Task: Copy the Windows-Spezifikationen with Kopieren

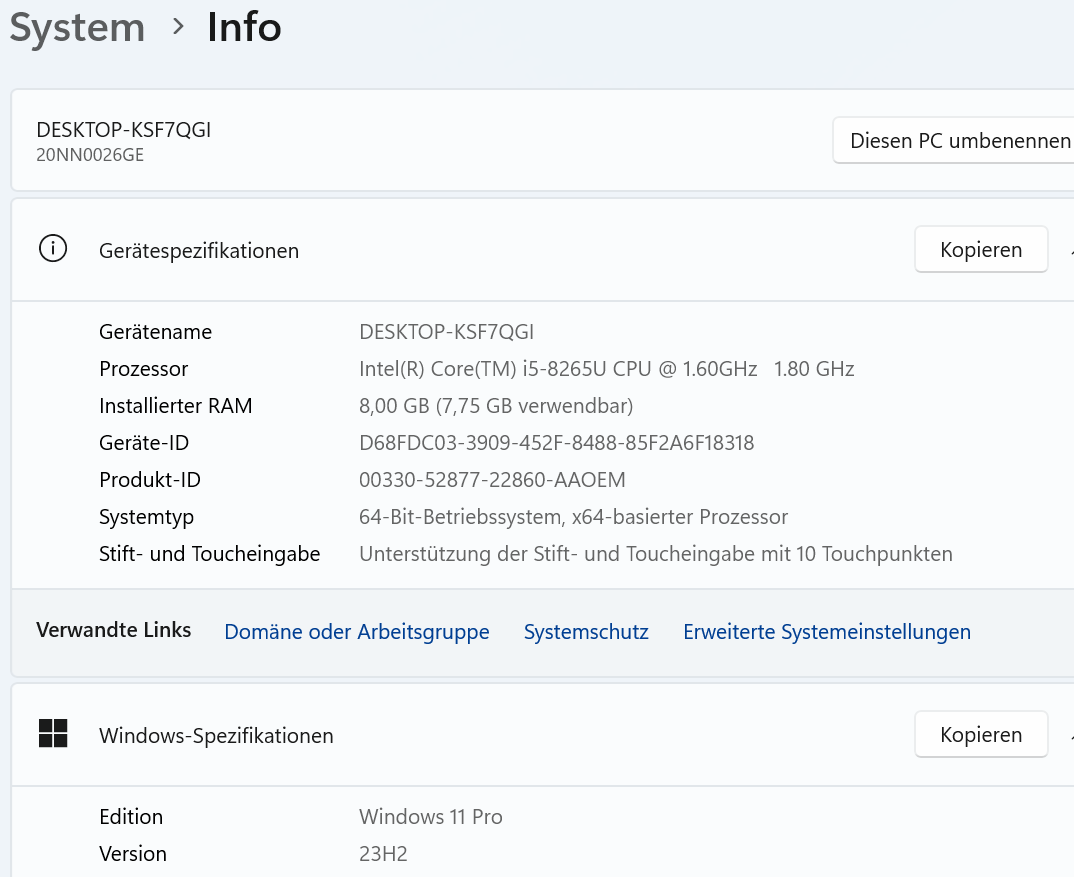Action: coord(981,734)
